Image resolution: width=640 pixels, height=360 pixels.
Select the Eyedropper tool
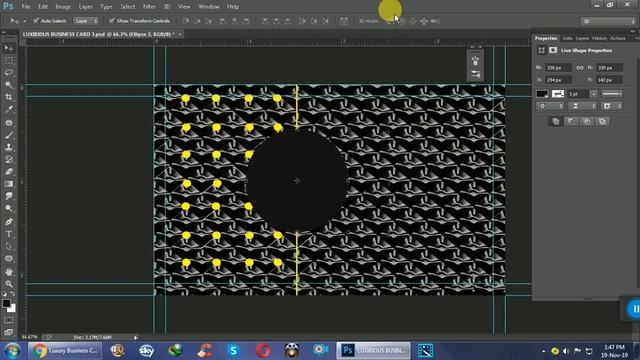(x=9, y=109)
